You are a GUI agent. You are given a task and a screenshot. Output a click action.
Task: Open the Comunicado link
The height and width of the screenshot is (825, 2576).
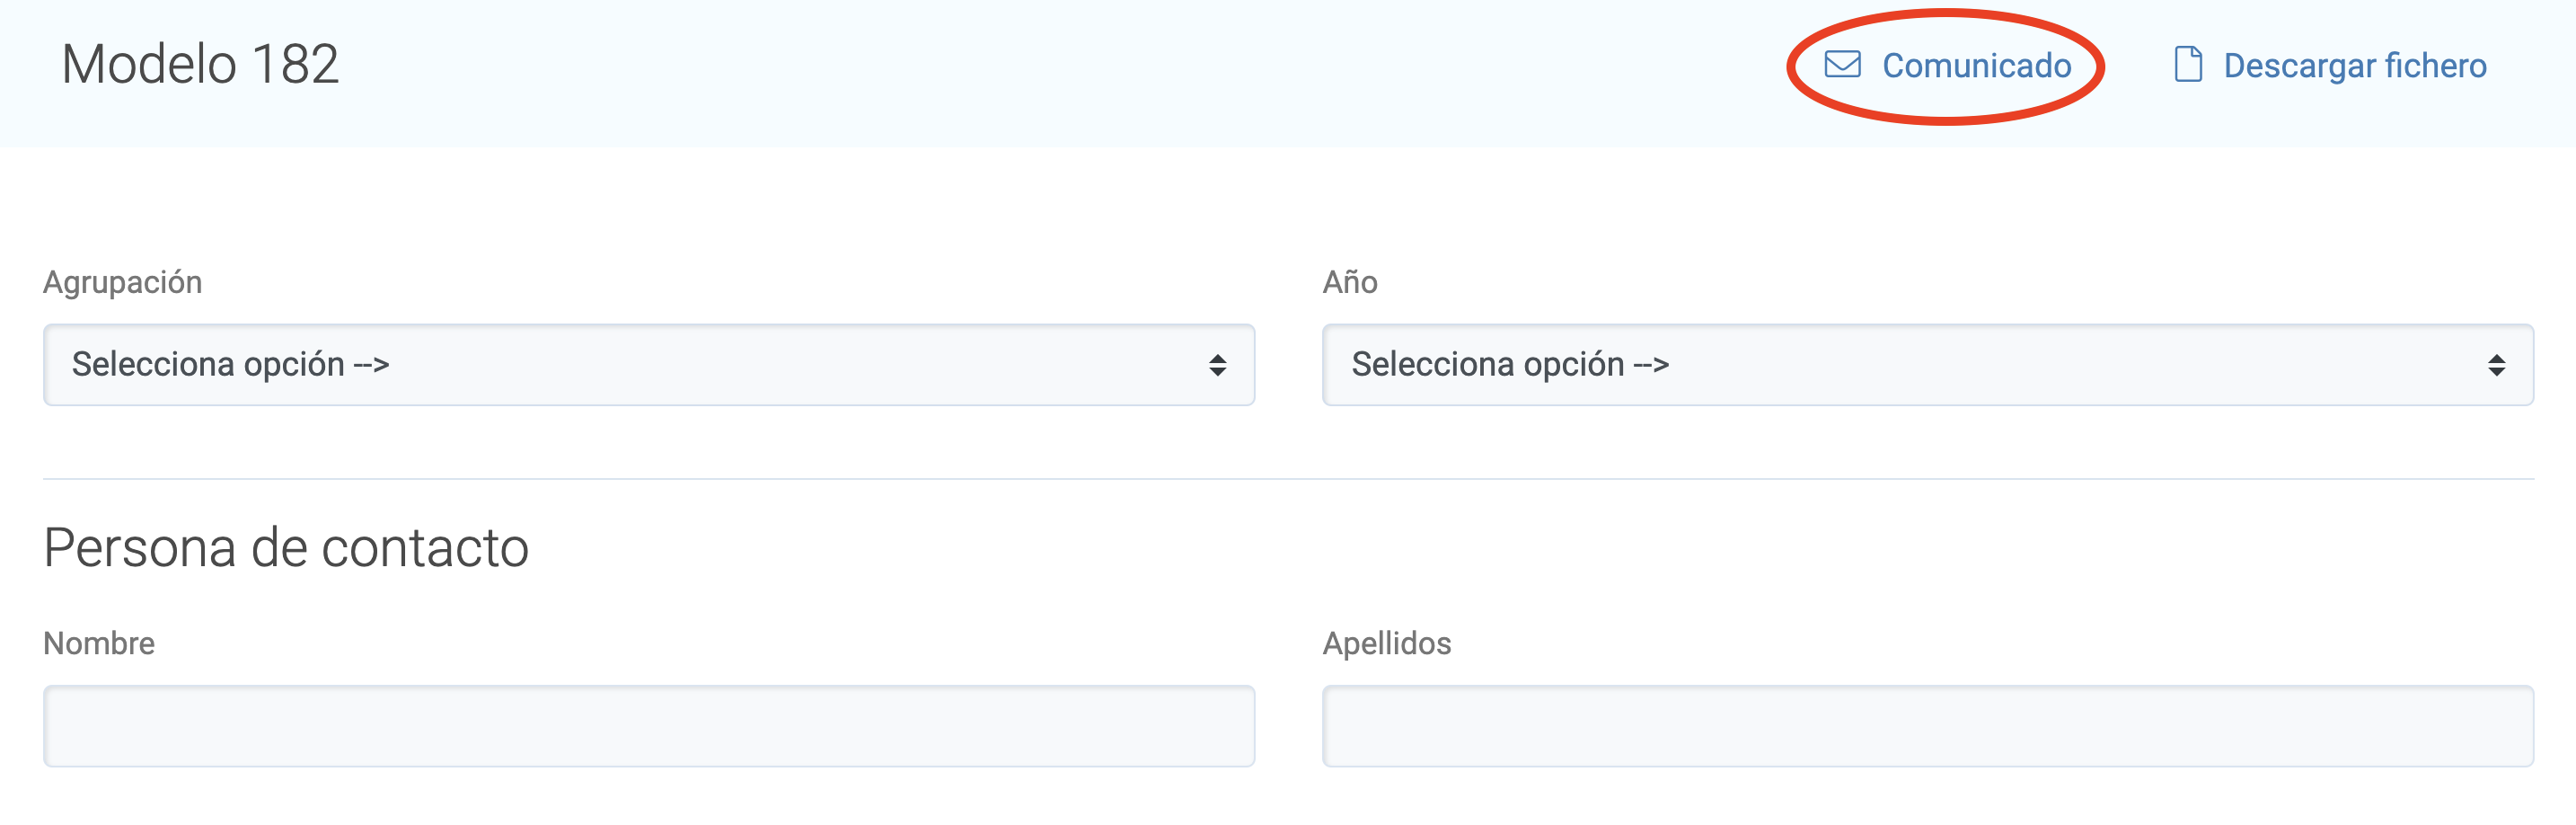point(1976,66)
